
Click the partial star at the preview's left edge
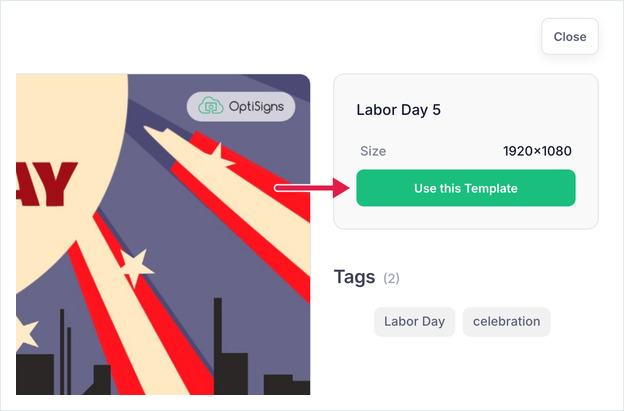click(x=26, y=332)
